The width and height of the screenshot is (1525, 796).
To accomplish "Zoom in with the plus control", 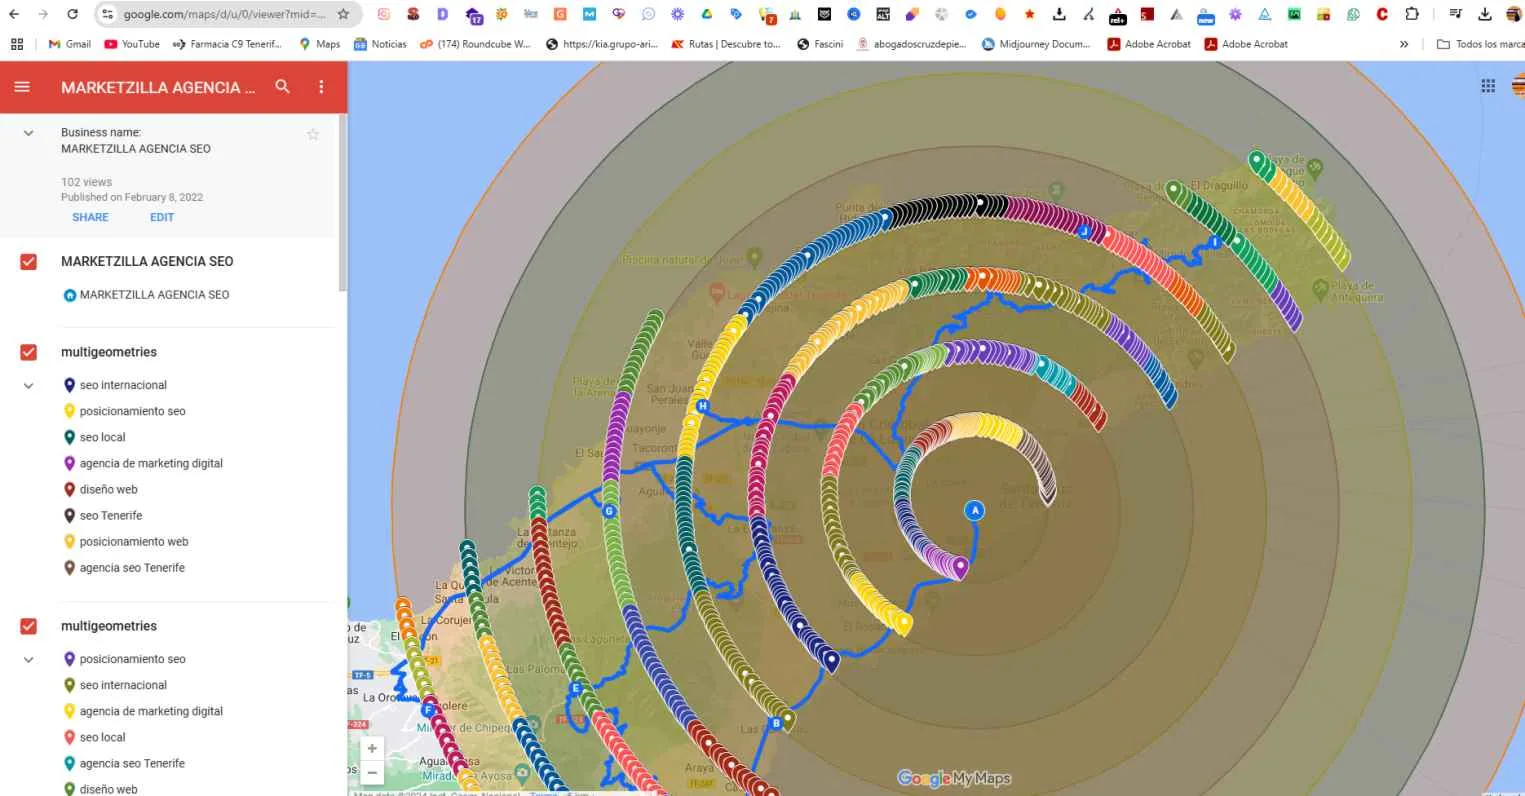I will pos(371,747).
